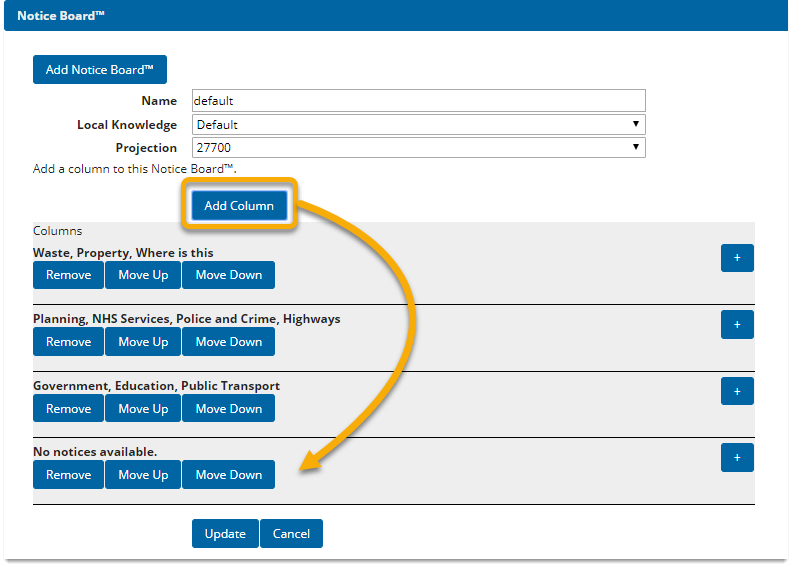Image resolution: width=793 pixels, height=568 pixels.
Task: Move Up the Waste, Property column
Action: click(x=143, y=275)
